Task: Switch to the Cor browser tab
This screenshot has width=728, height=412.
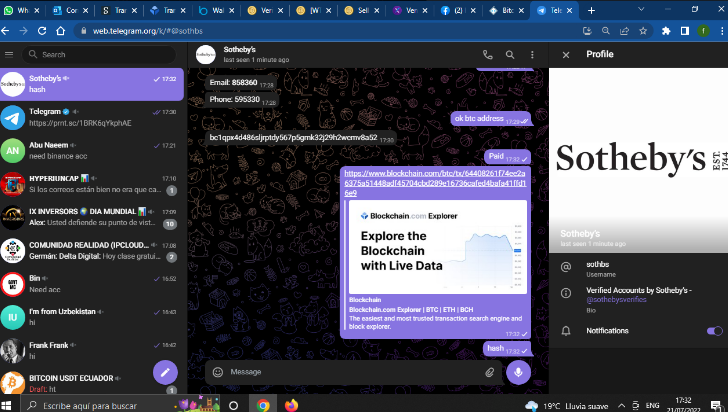Action: click(71, 10)
